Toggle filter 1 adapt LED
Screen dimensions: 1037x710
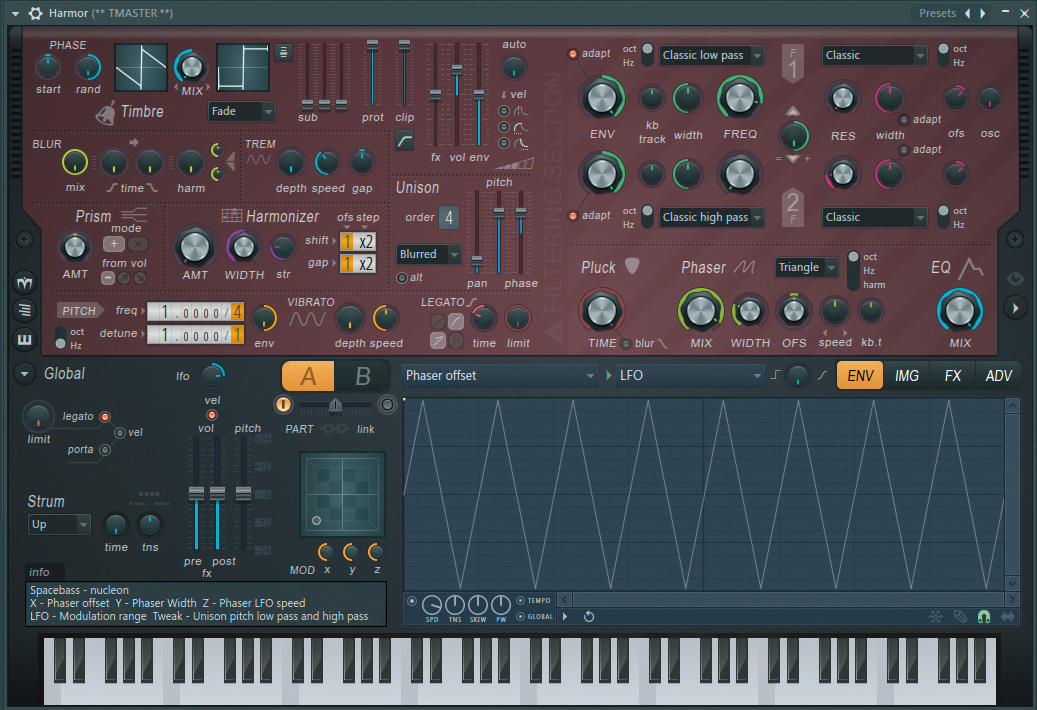click(573, 54)
